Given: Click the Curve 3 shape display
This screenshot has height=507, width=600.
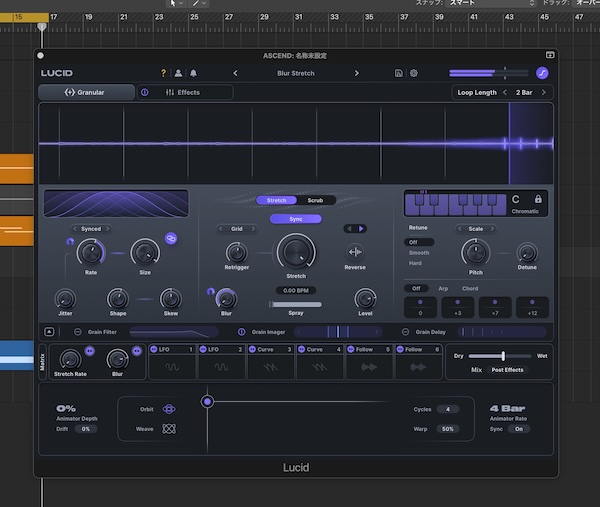Looking at the screenshot, I should [271, 367].
